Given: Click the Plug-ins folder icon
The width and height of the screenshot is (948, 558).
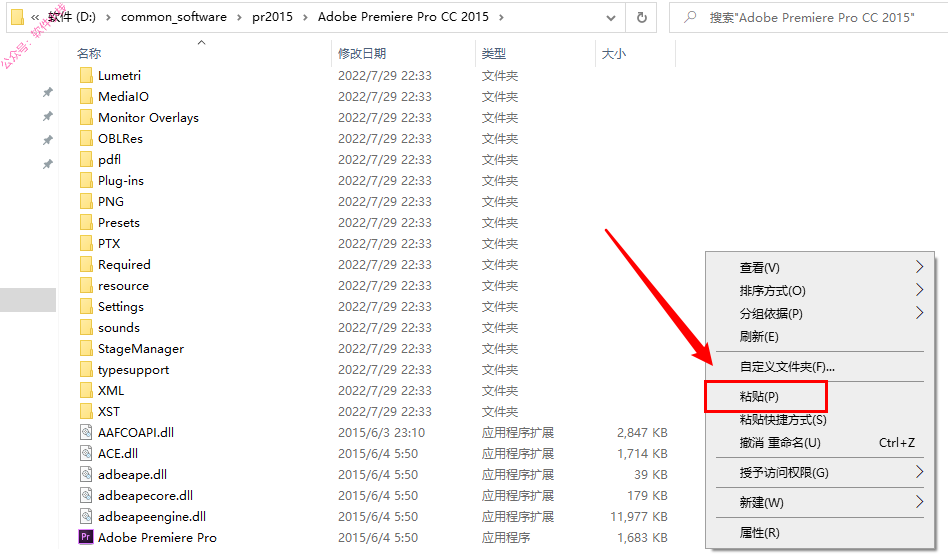Looking at the screenshot, I should tap(86, 181).
